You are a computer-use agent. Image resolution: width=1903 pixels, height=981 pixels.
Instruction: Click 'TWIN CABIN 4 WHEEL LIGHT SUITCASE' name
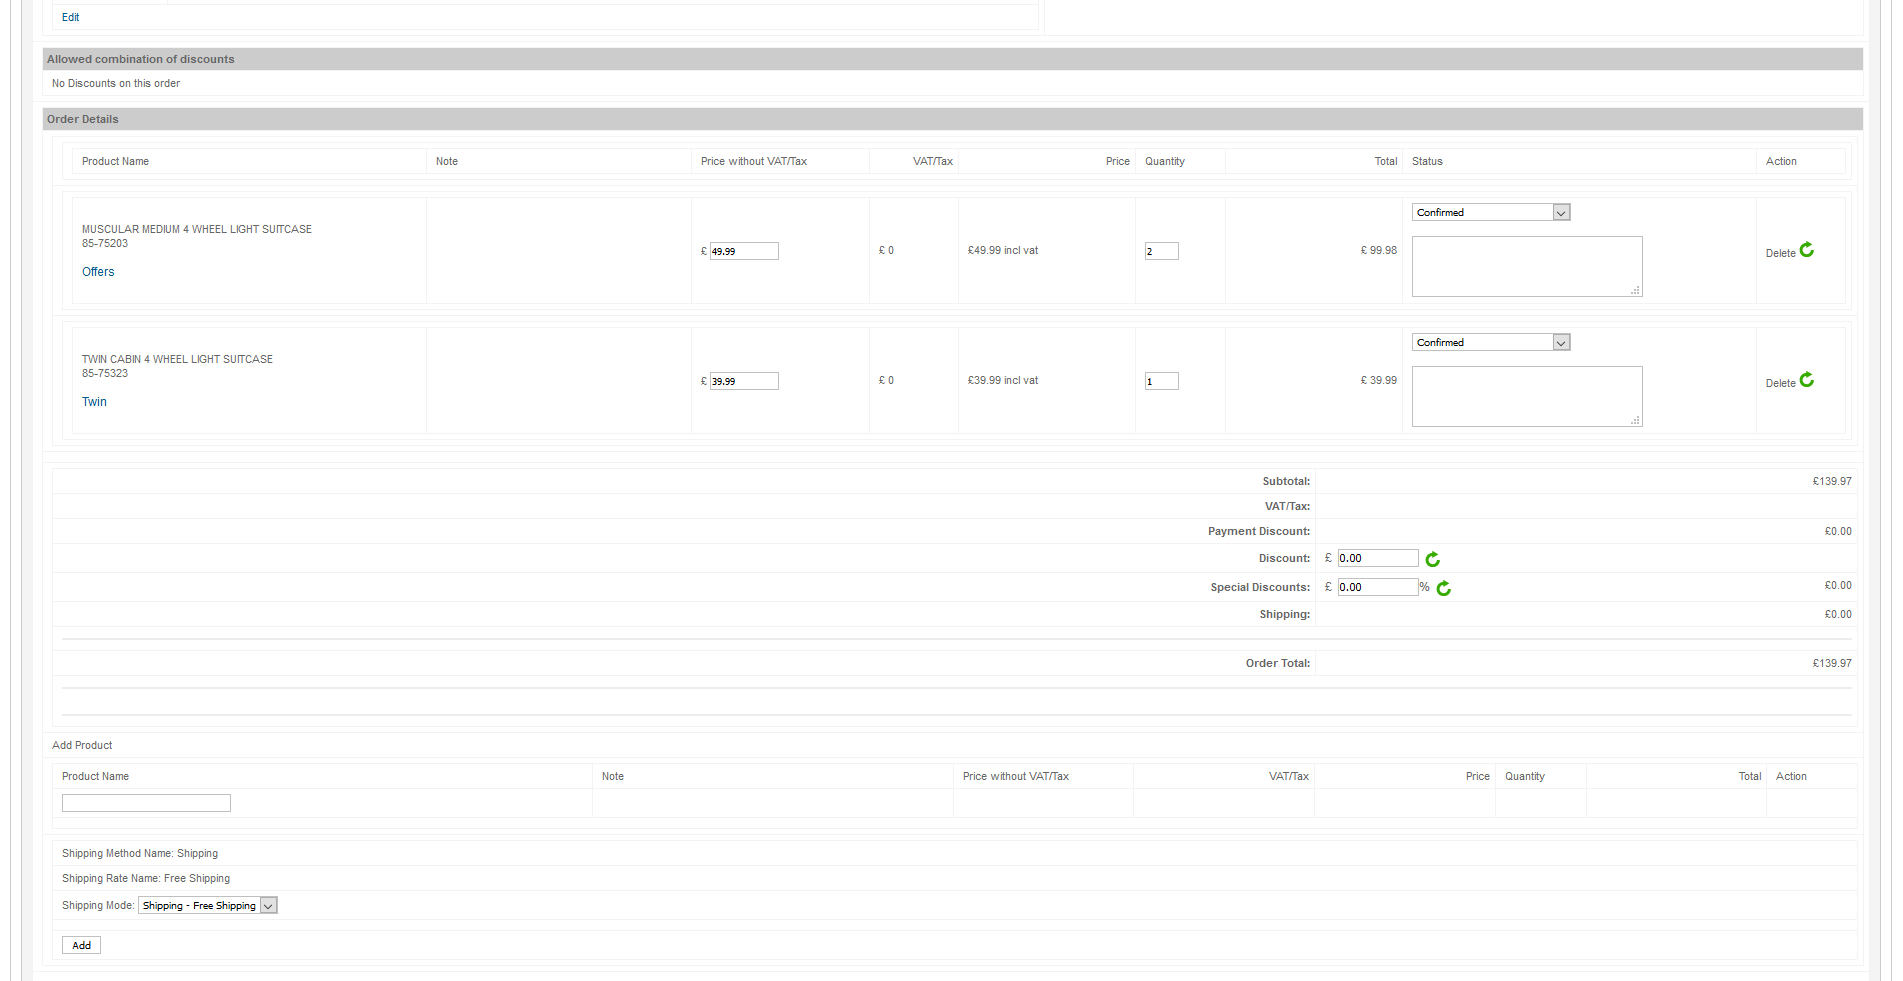(177, 360)
